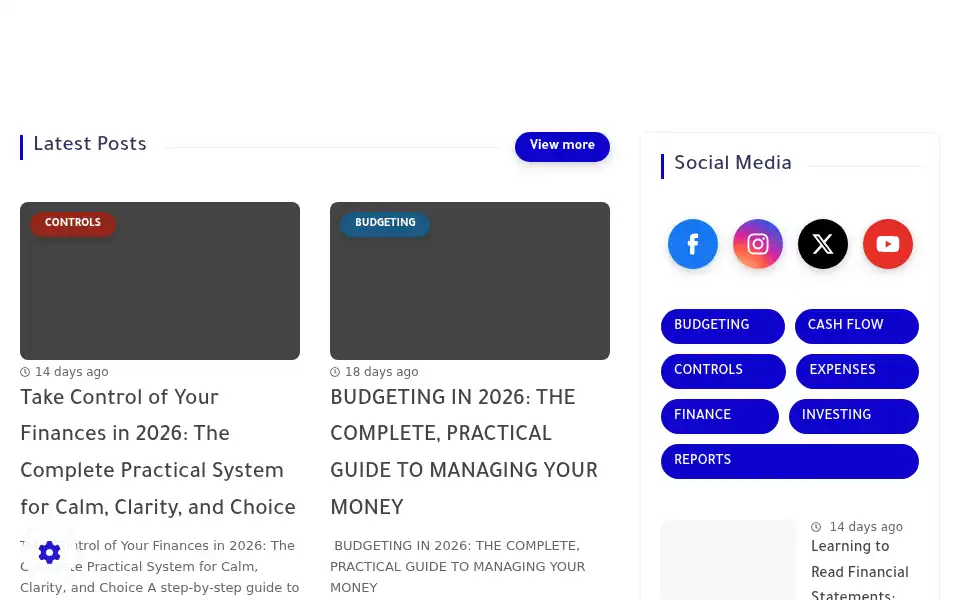Select the EXPENSES category tag

click(857, 371)
